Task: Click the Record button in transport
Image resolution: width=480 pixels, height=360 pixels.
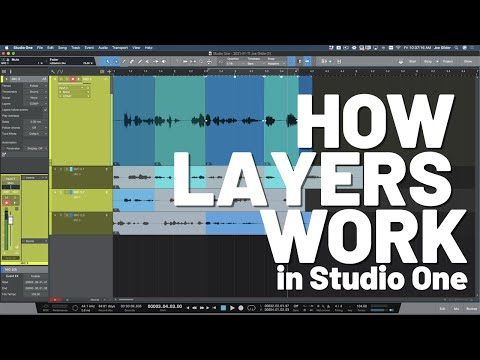Action: coord(241,308)
